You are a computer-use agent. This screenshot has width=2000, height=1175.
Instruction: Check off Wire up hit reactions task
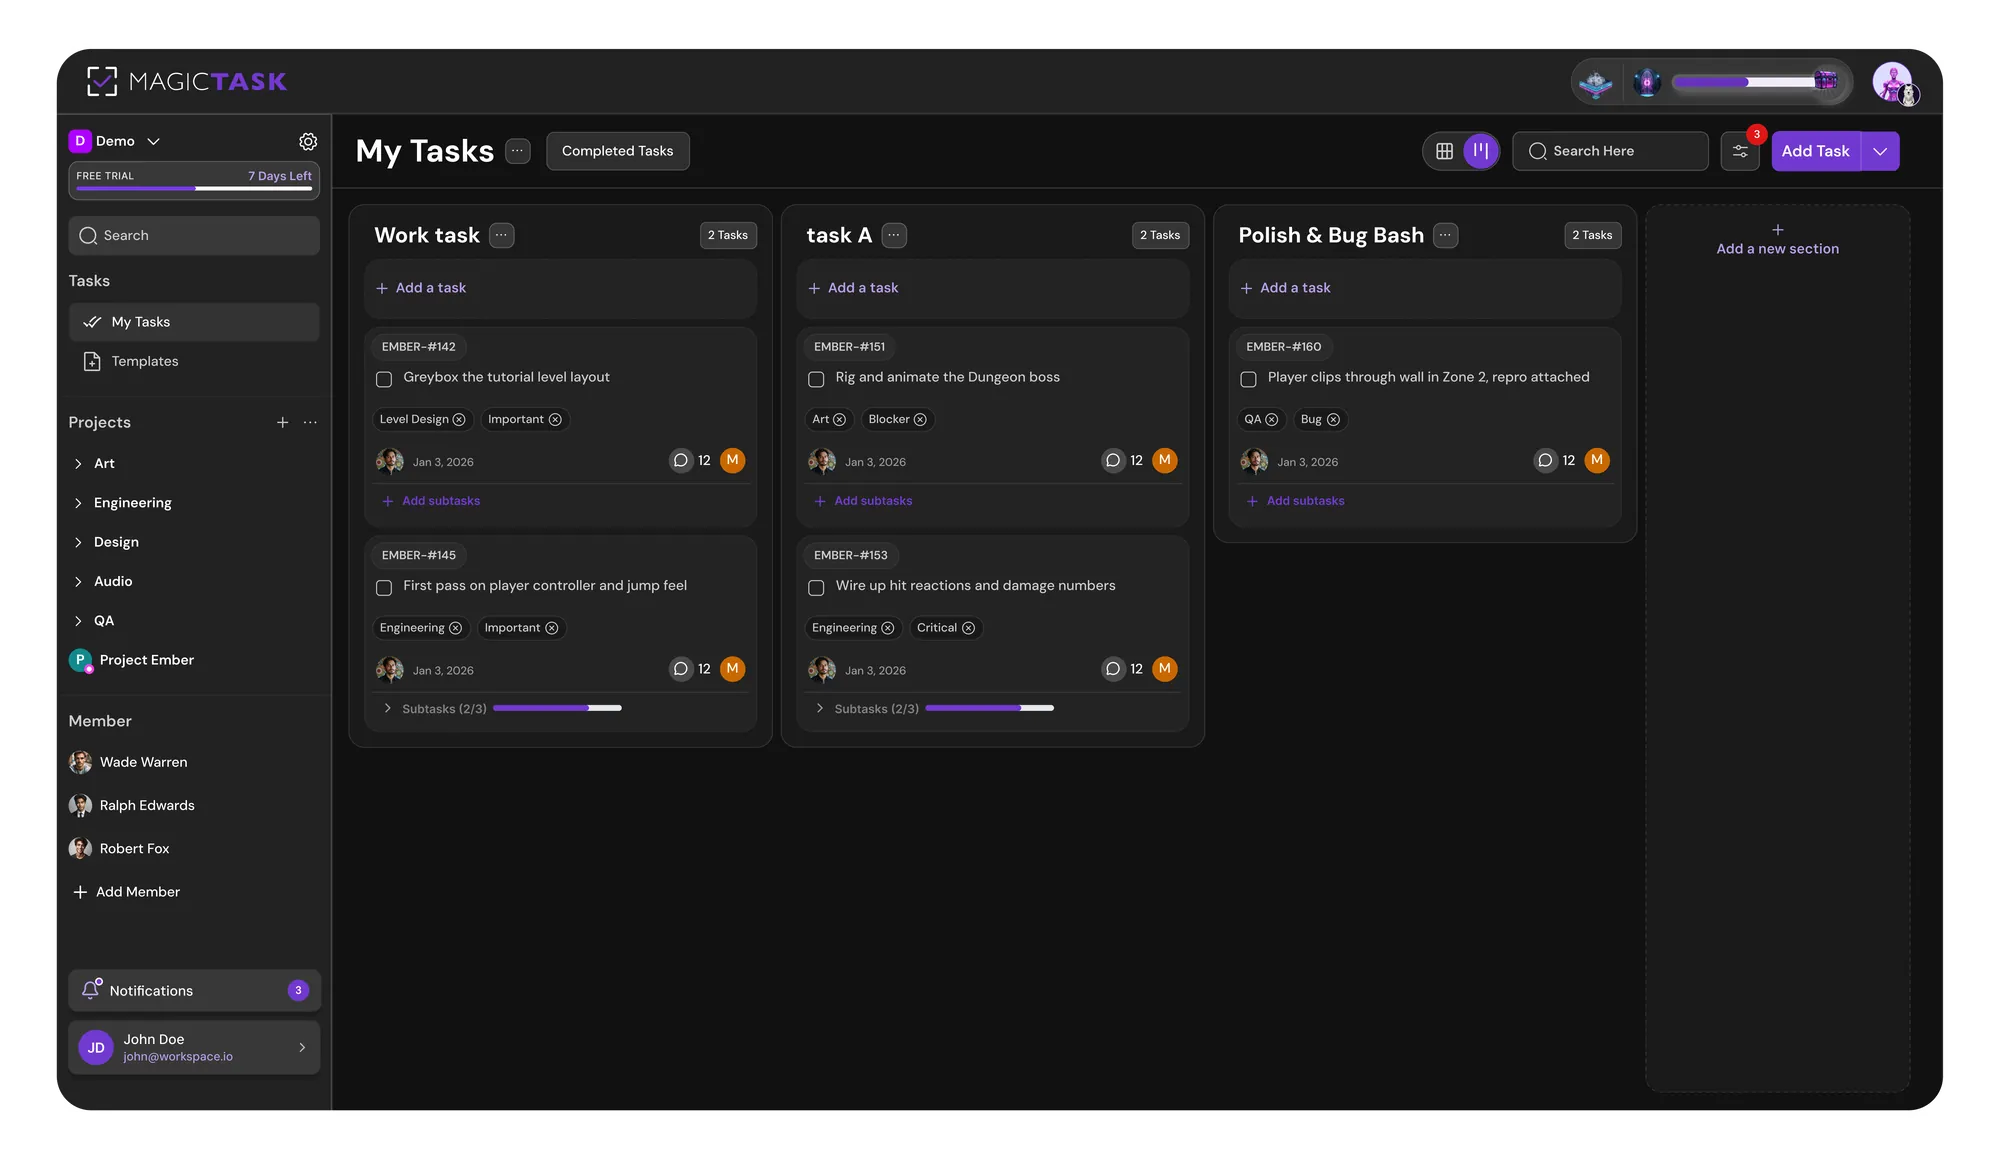point(816,588)
